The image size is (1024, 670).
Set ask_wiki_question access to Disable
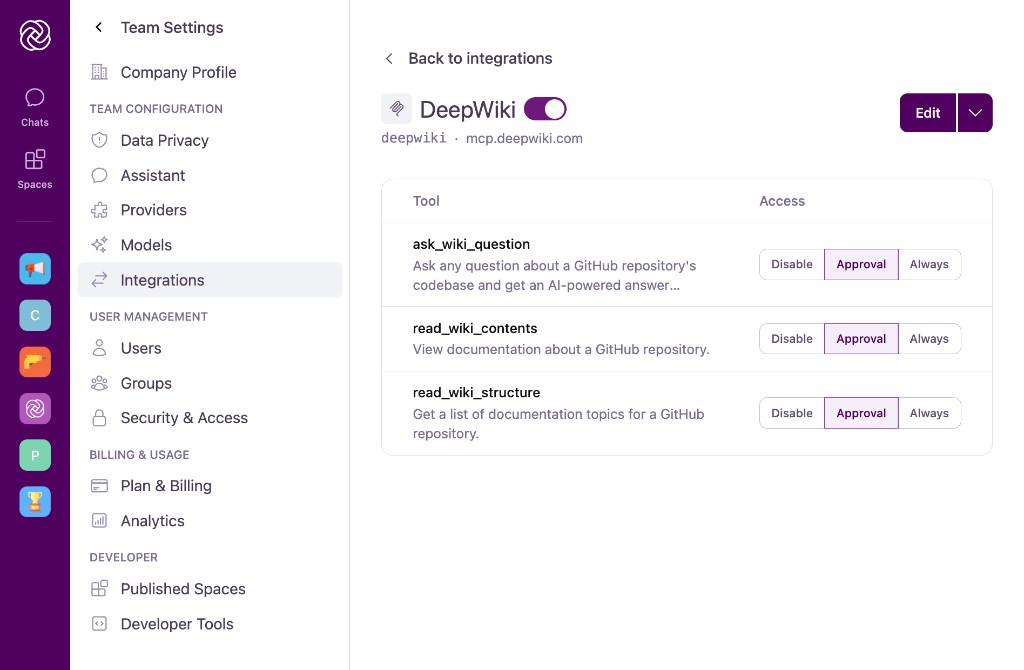point(792,264)
